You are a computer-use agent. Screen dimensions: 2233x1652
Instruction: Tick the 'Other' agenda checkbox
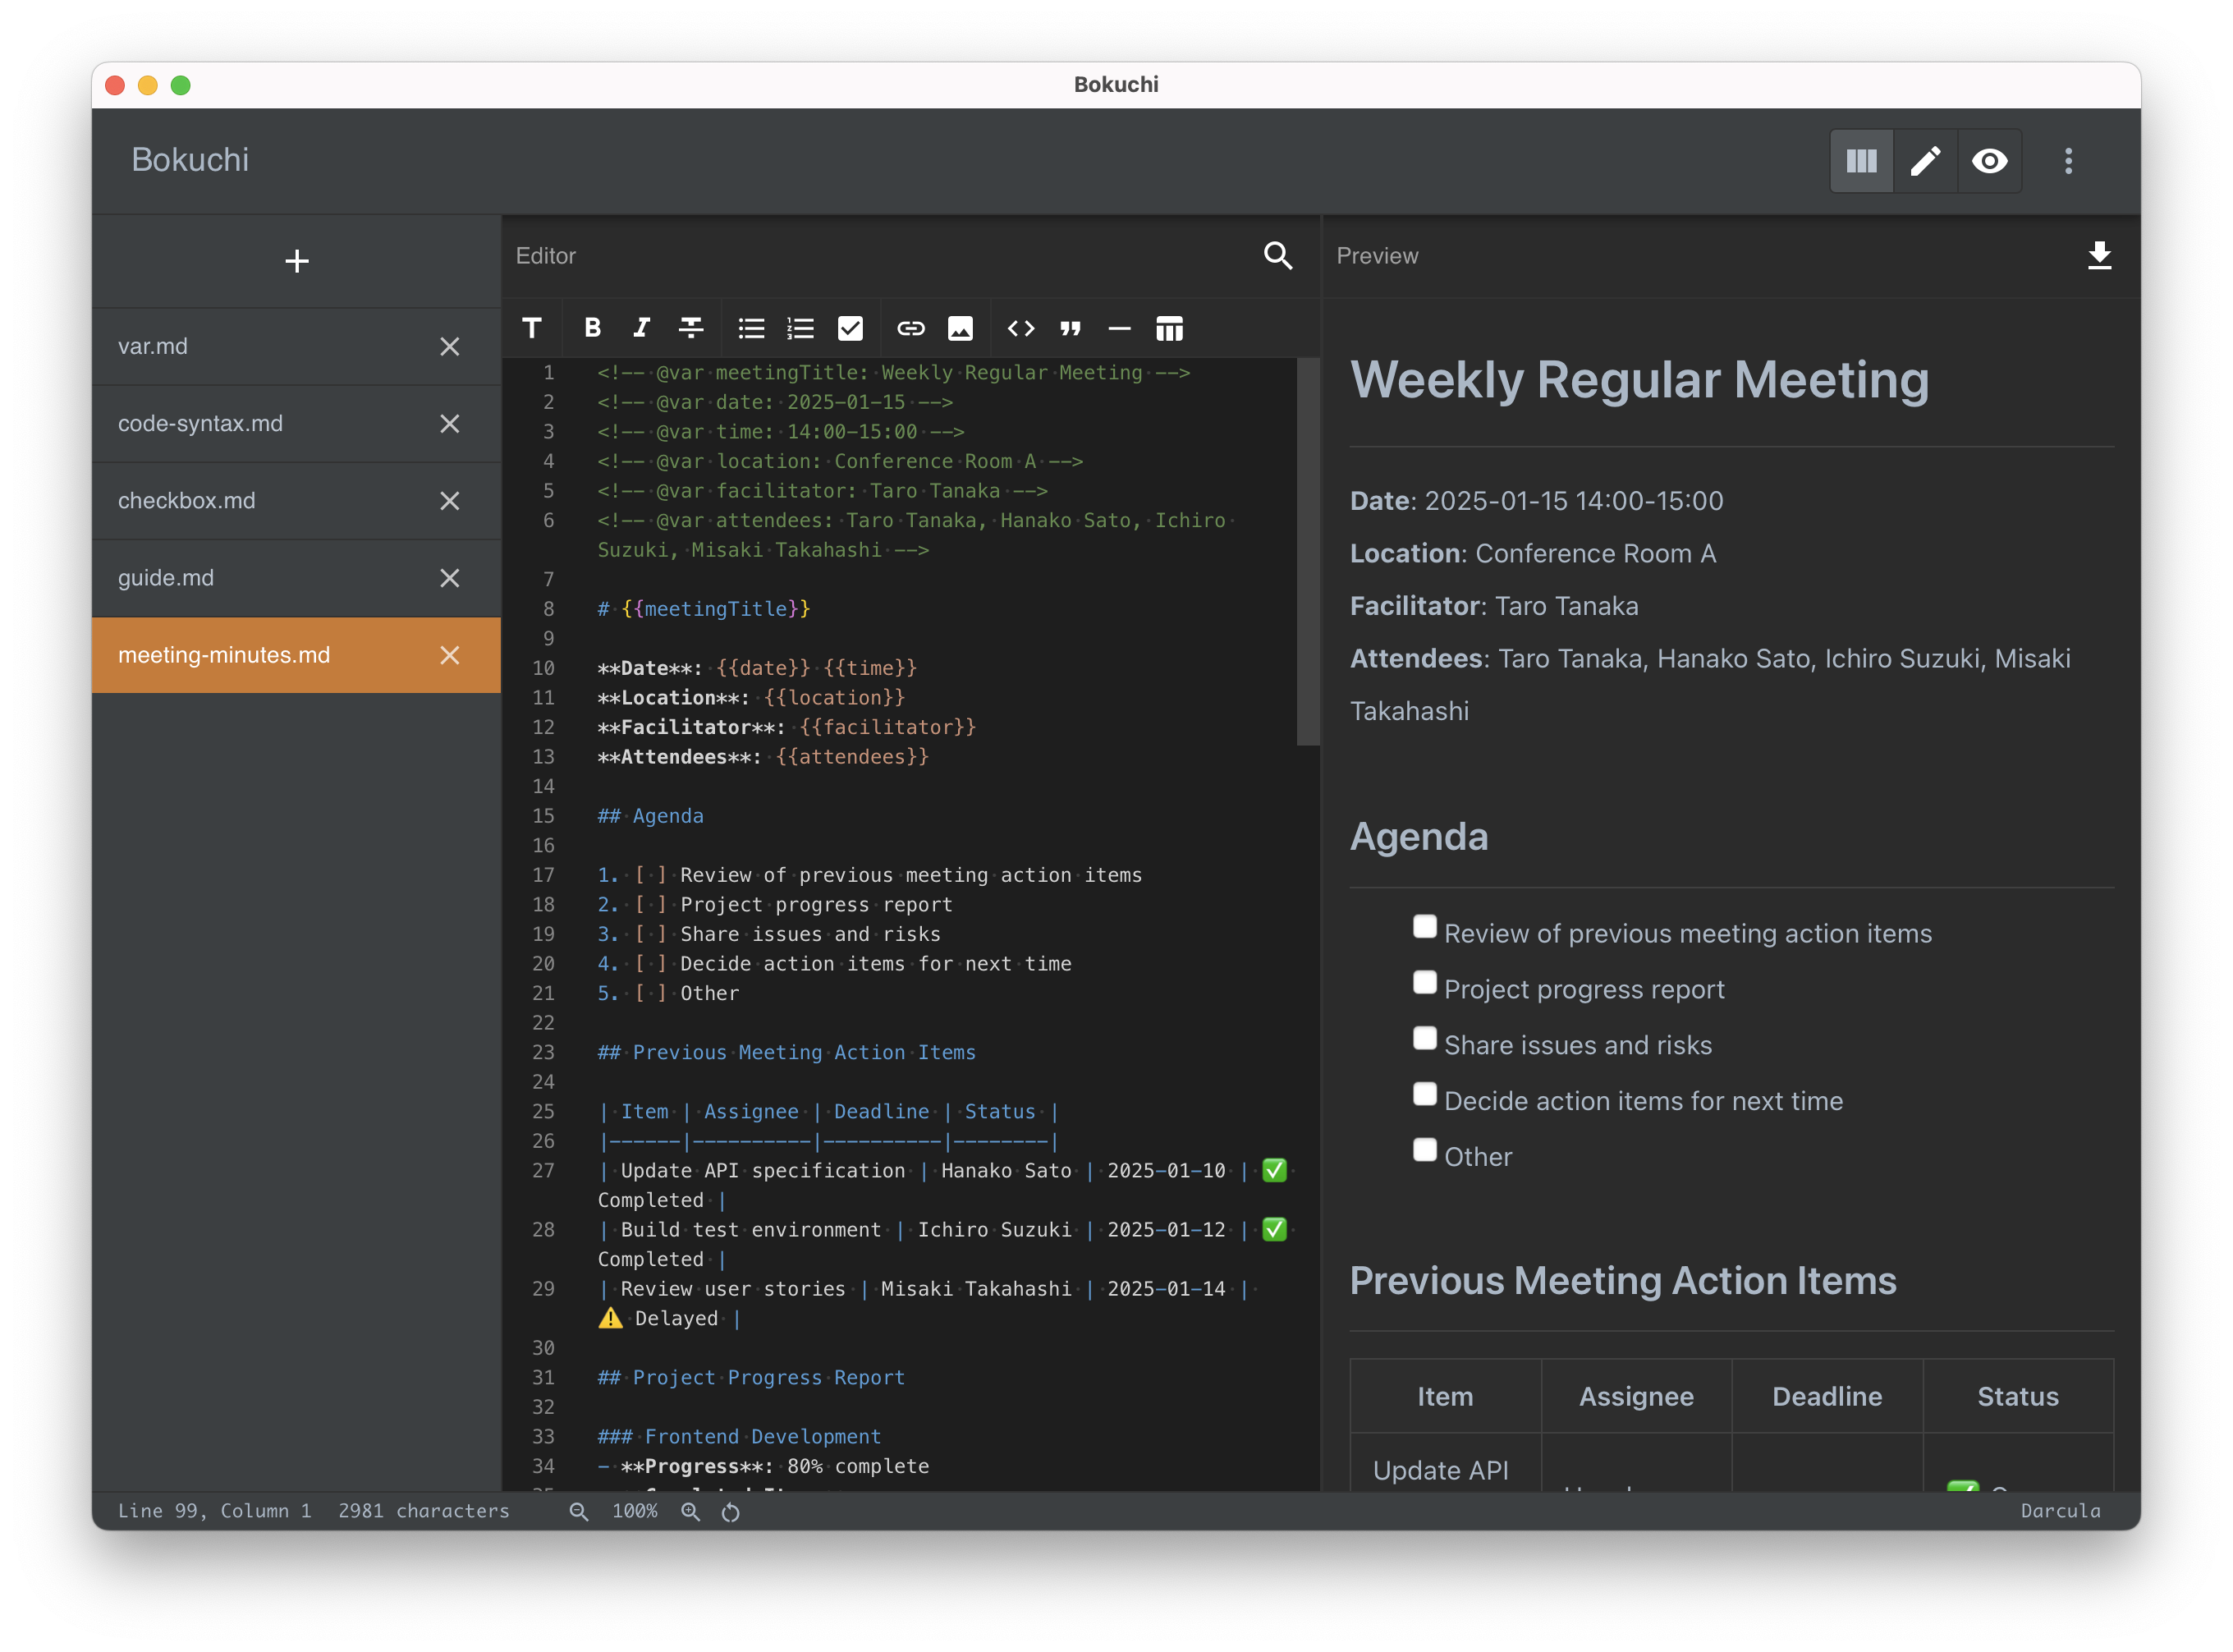[x=1424, y=1150]
